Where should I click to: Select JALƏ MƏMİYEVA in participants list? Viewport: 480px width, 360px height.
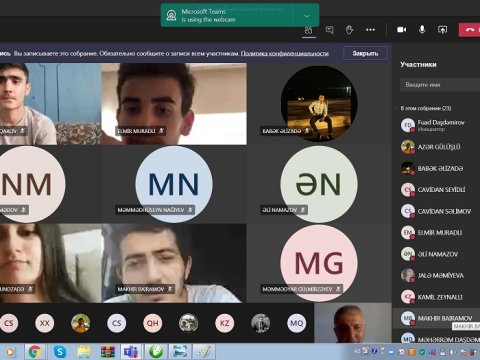440,275
